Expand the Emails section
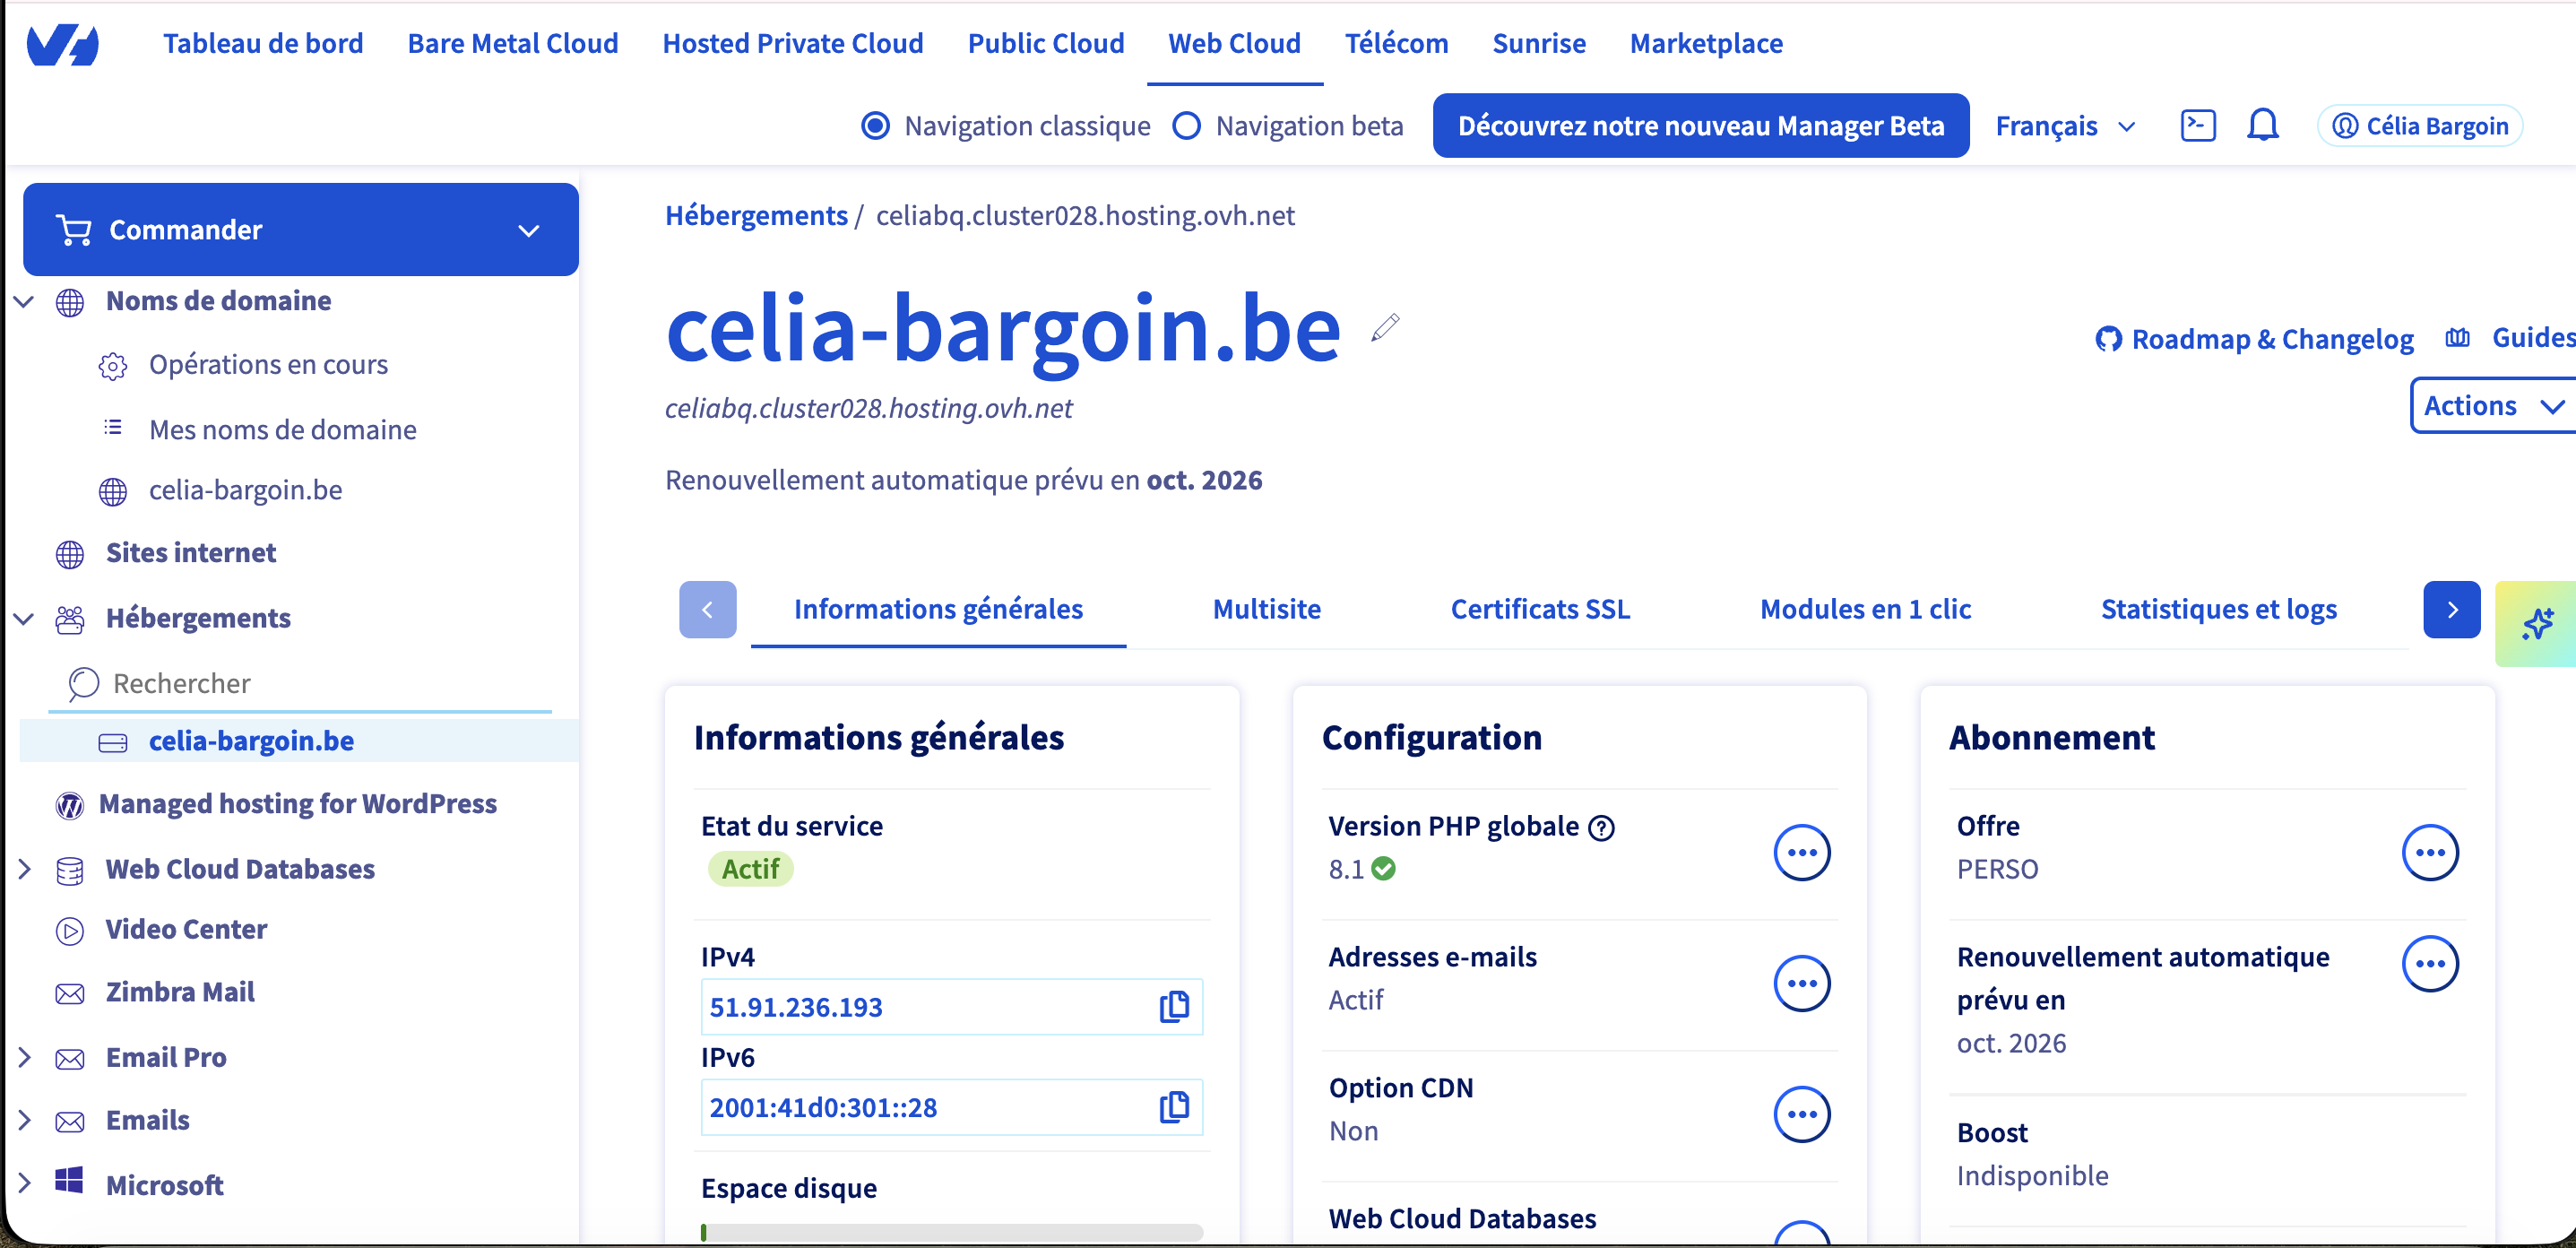Viewport: 2576px width, 1248px height. (25, 1120)
